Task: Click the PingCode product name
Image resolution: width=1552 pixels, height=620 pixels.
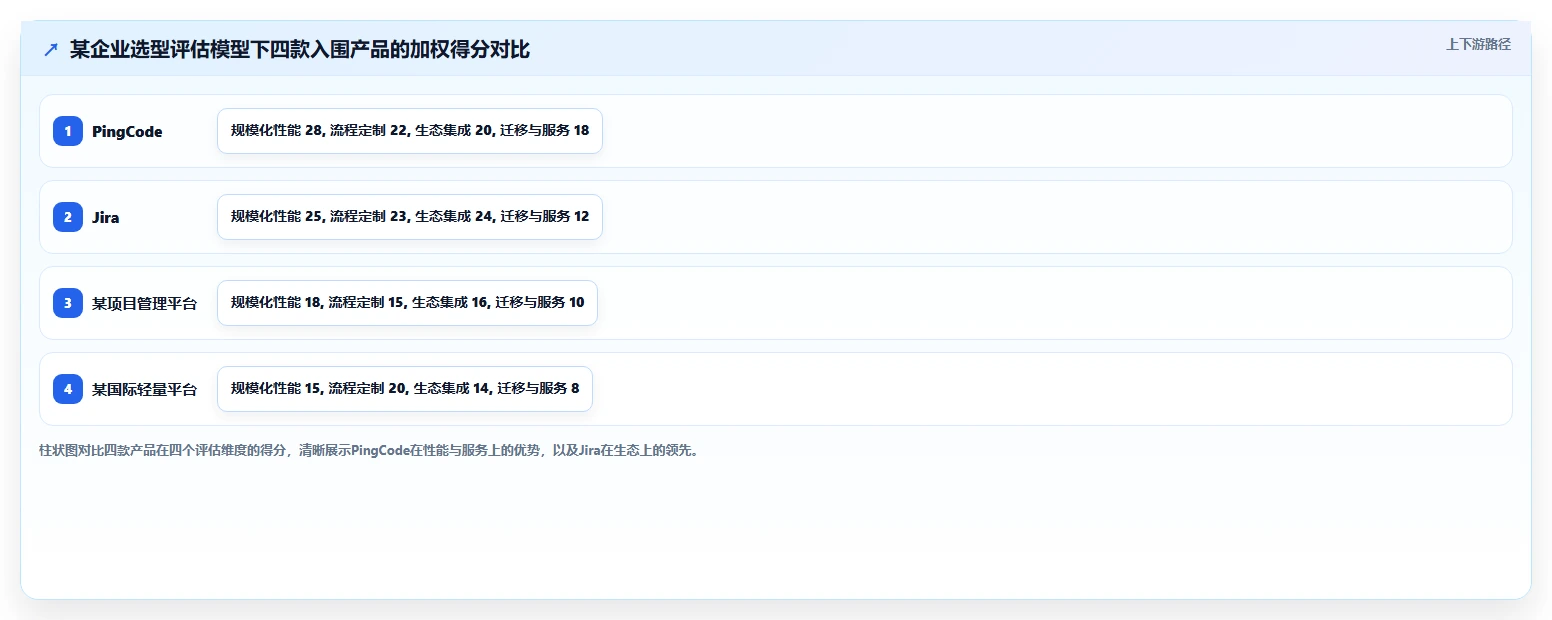Action: pos(127,132)
